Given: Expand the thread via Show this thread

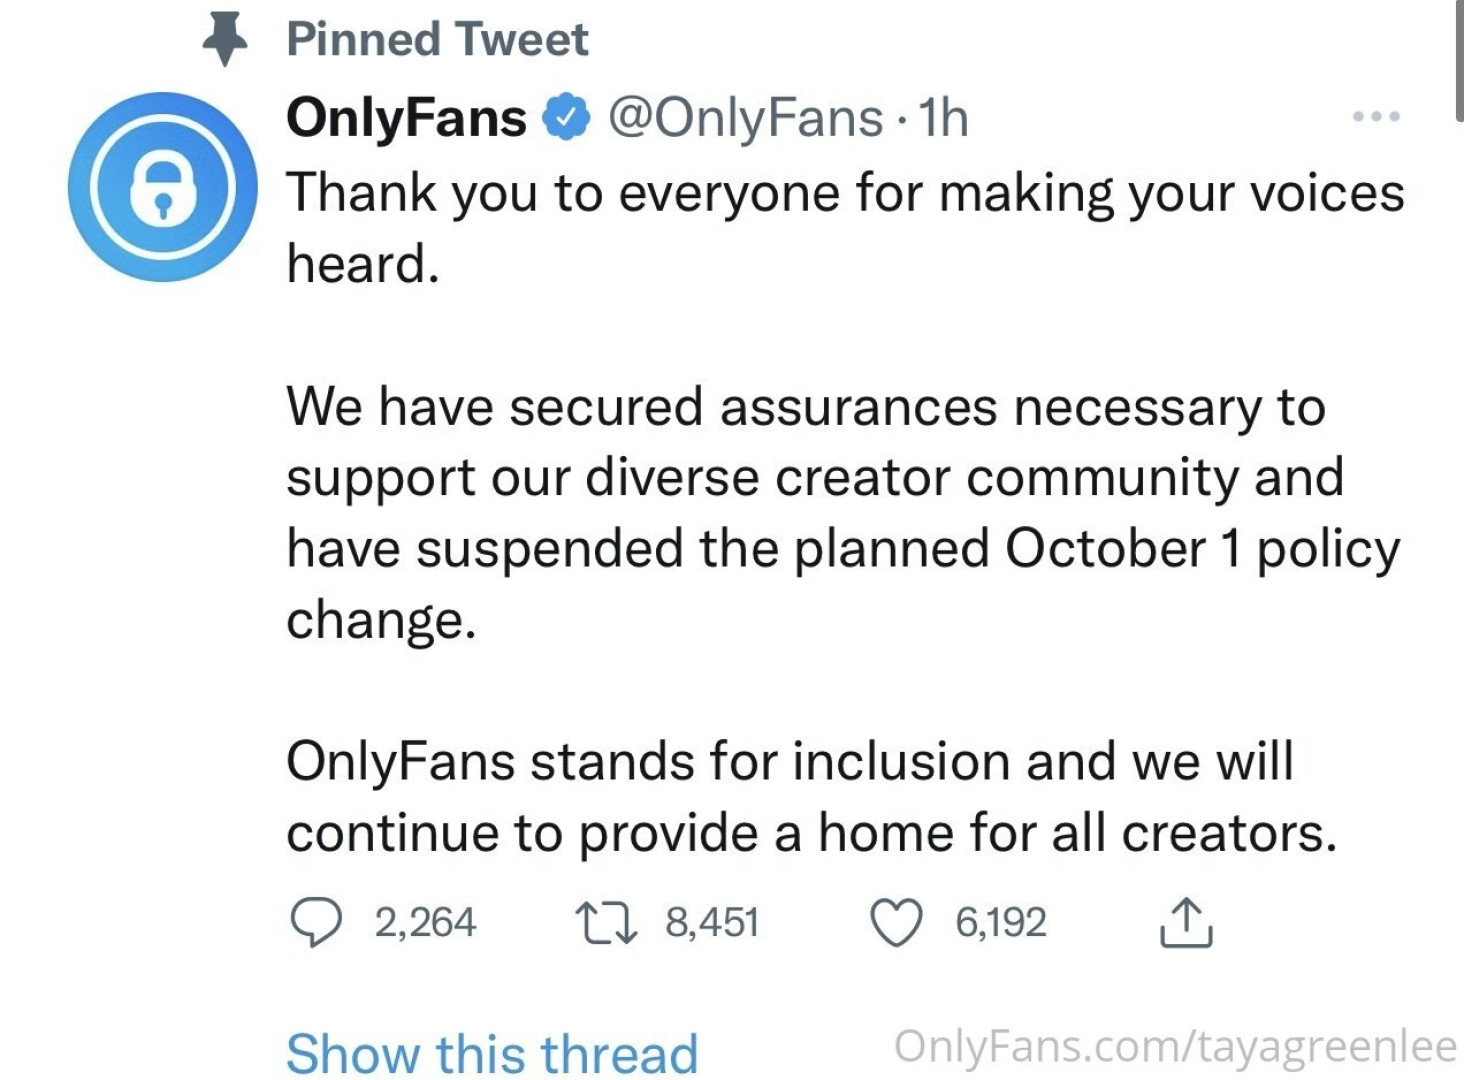Looking at the screenshot, I should 492,1053.
